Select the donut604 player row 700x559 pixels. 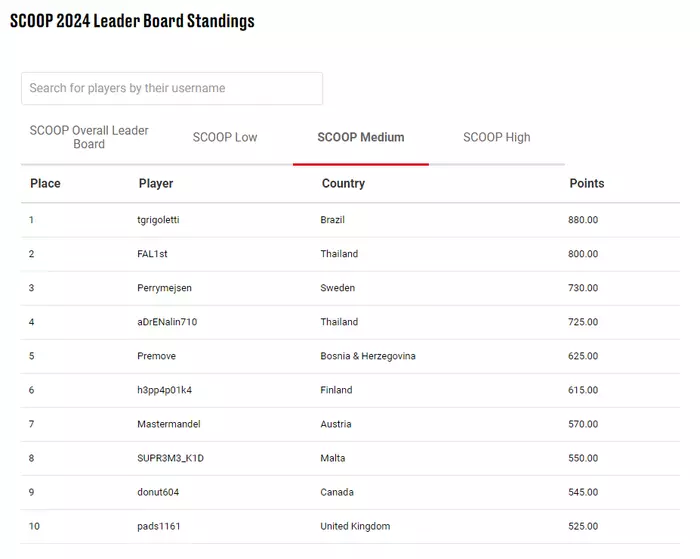tap(350, 492)
